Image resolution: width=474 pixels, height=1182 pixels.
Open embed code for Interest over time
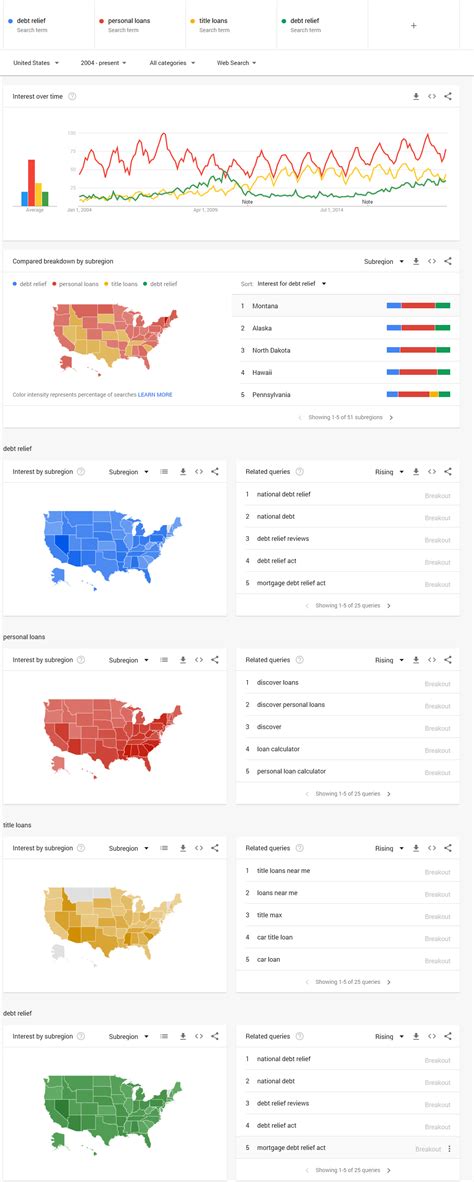coord(432,96)
